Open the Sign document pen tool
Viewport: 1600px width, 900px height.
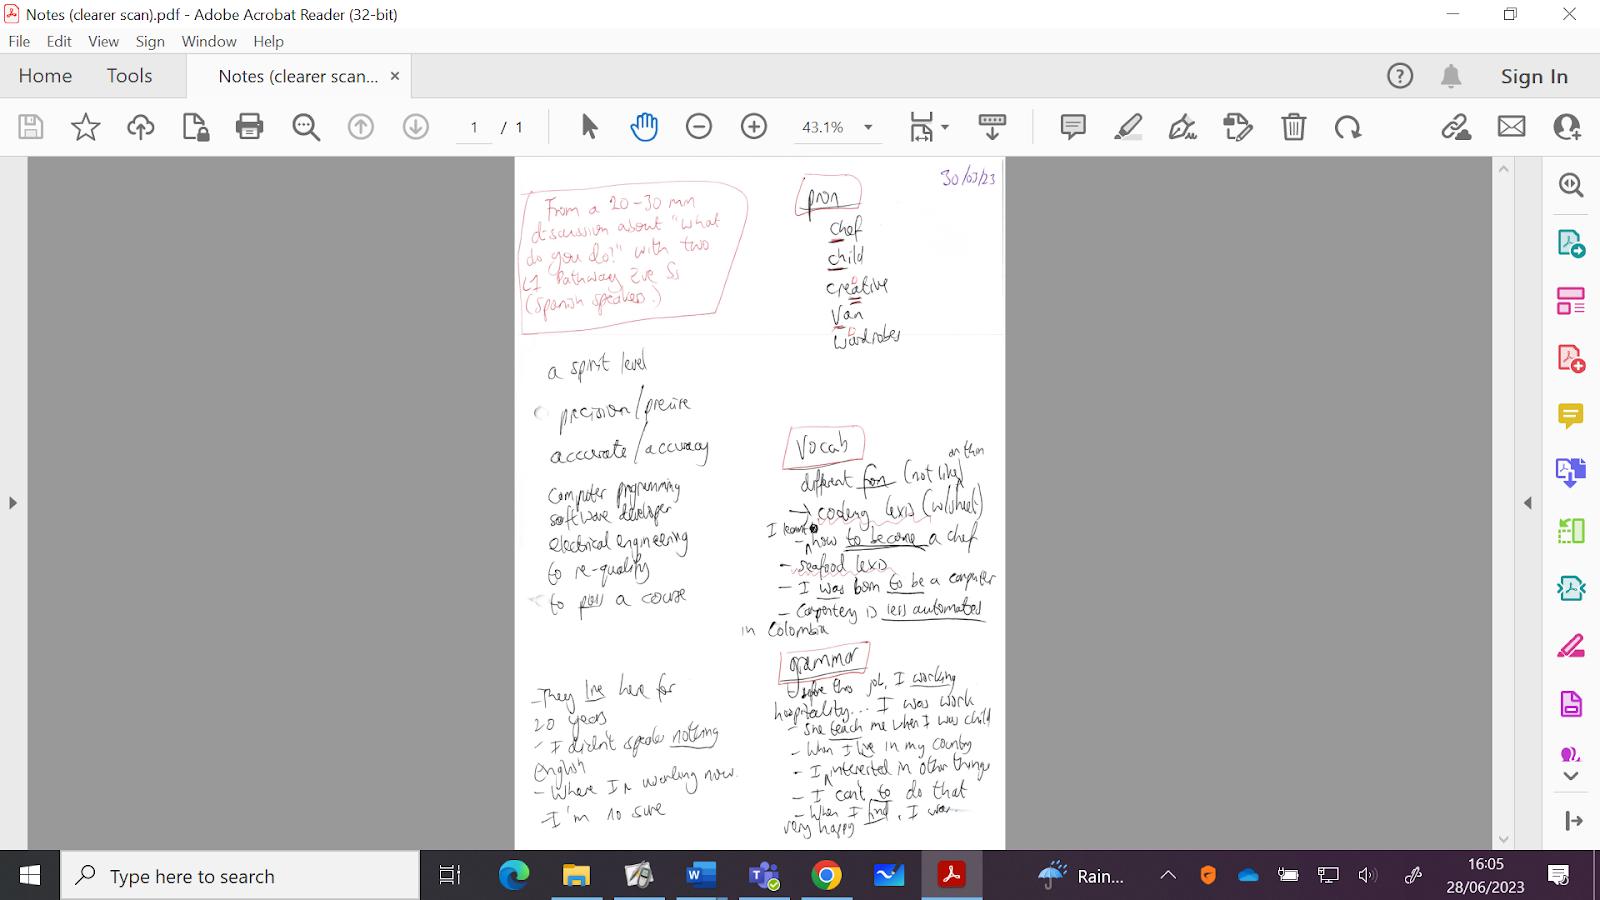(x=1183, y=127)
